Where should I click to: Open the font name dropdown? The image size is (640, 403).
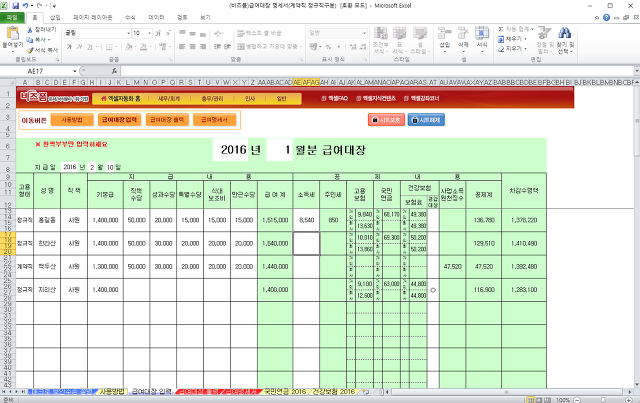[x=128, y=33]
